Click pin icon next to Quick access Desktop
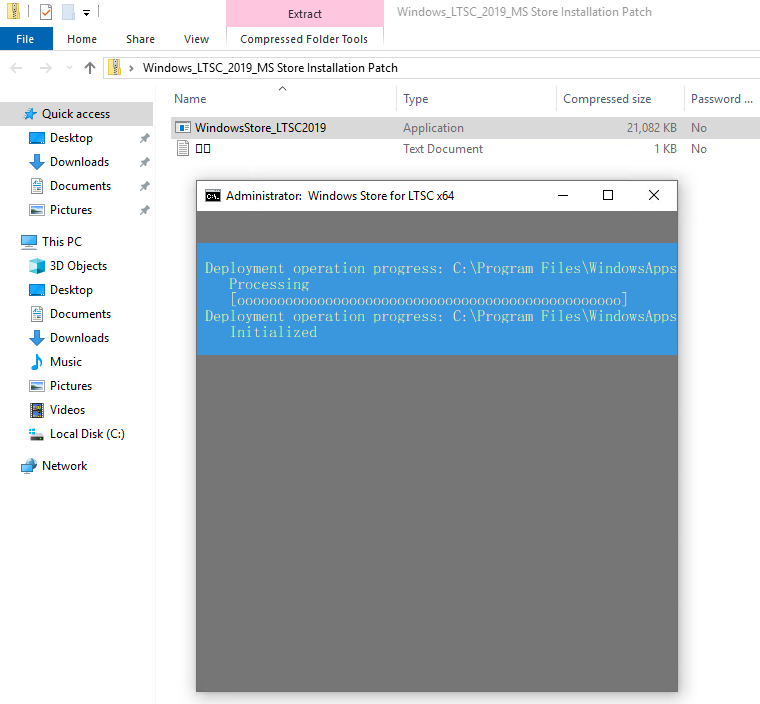Viewport: 760px width, 704px height. (x=144, y=138)
